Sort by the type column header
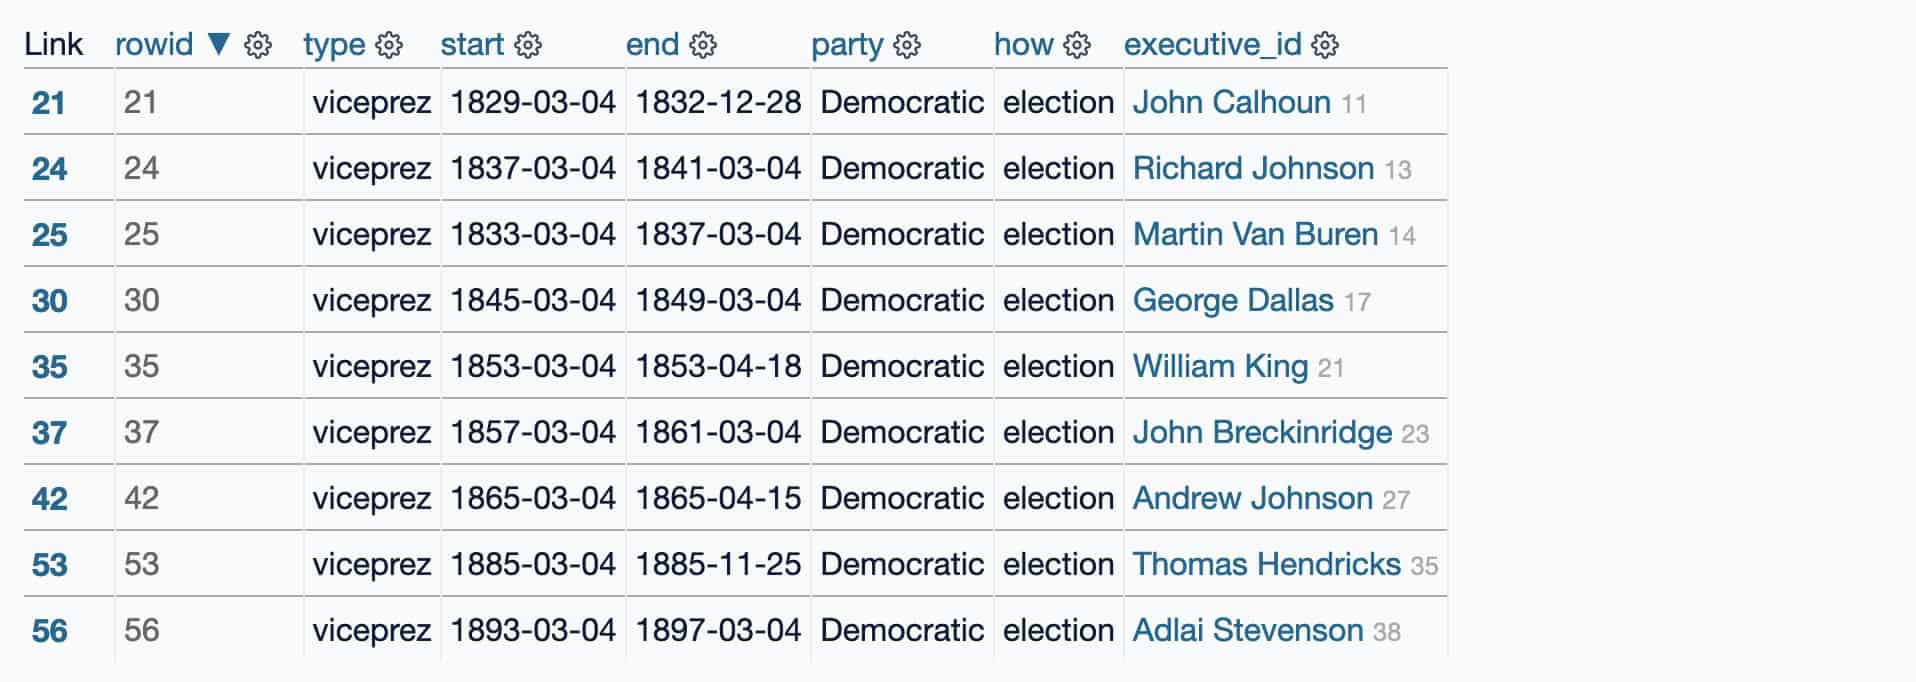This screenshot has width=1916, height=682. [x=336, y=44]
